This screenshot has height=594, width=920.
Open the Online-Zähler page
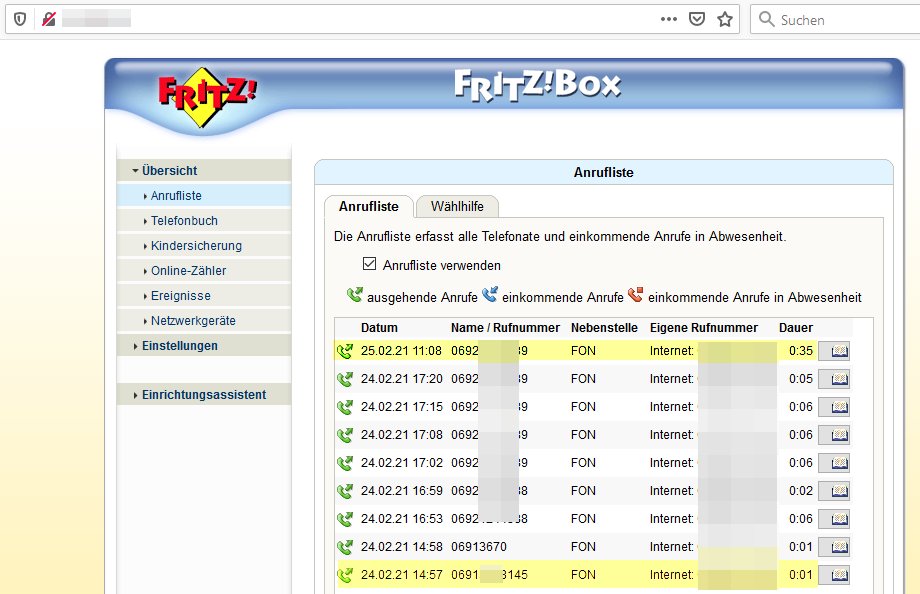(188, 271)
